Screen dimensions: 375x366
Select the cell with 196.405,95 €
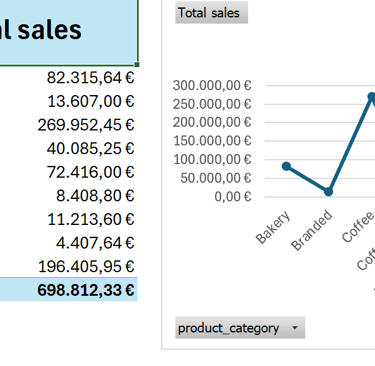pyautogui.click(x=69, y=266)
